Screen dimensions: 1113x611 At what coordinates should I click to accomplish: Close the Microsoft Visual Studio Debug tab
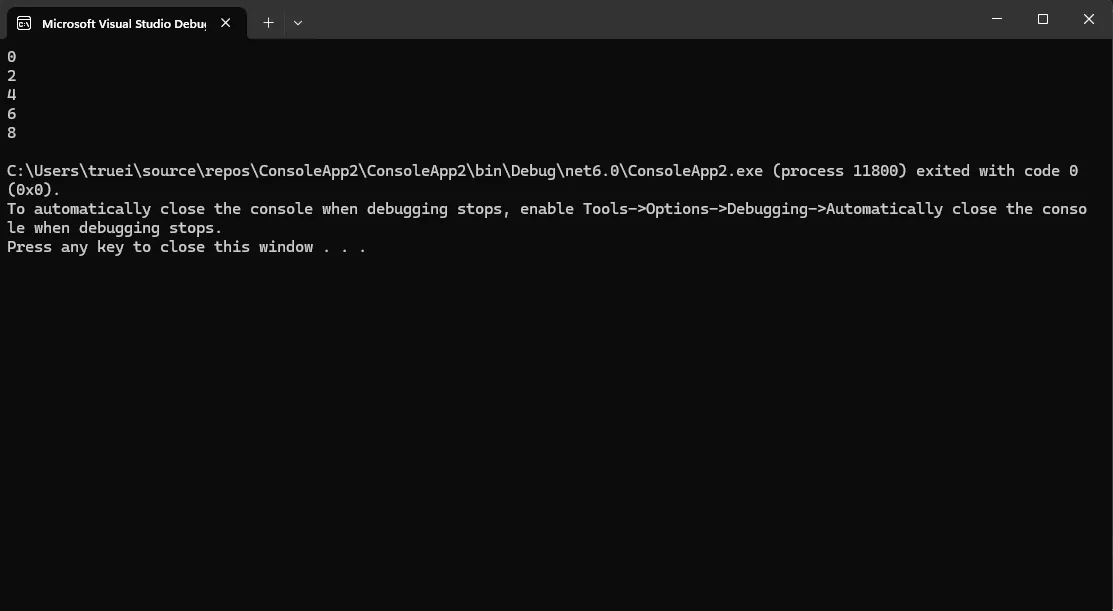[x=226, y=23]
